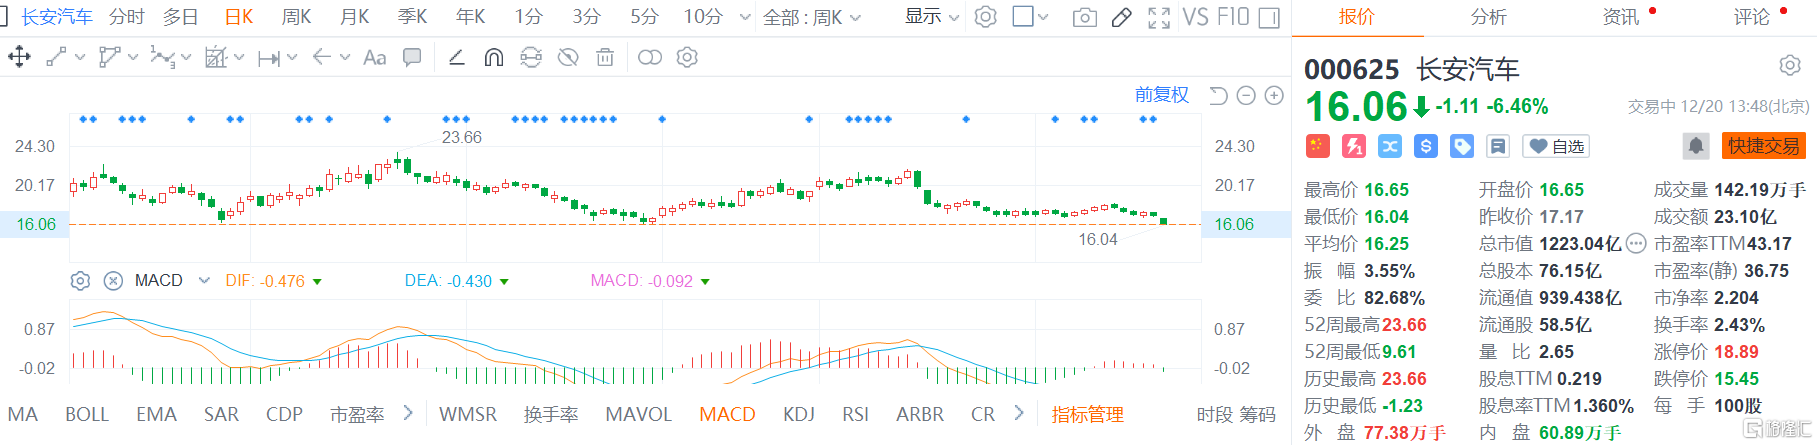Open MACD indicator settings gear
Viewport: 1818px width, 445px height.
[x=80, y=281]
